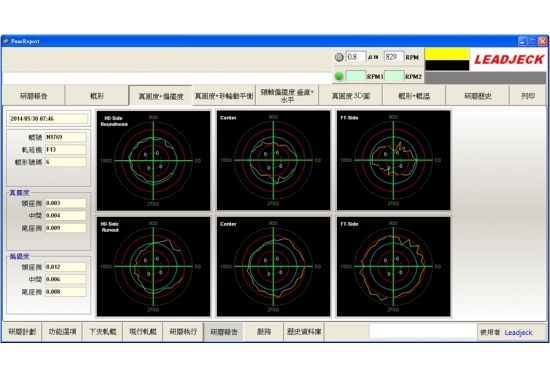Open the 研磨計劃 section
Image resolution: width=550 pixels, height=379 pixels.
22,332
